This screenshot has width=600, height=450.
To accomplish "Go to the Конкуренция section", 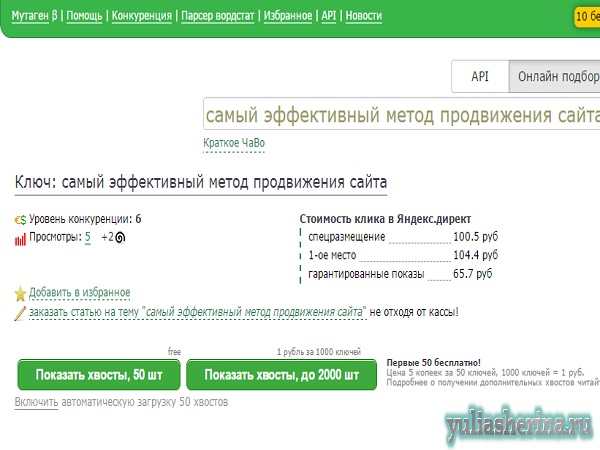I will click(142, 16).
